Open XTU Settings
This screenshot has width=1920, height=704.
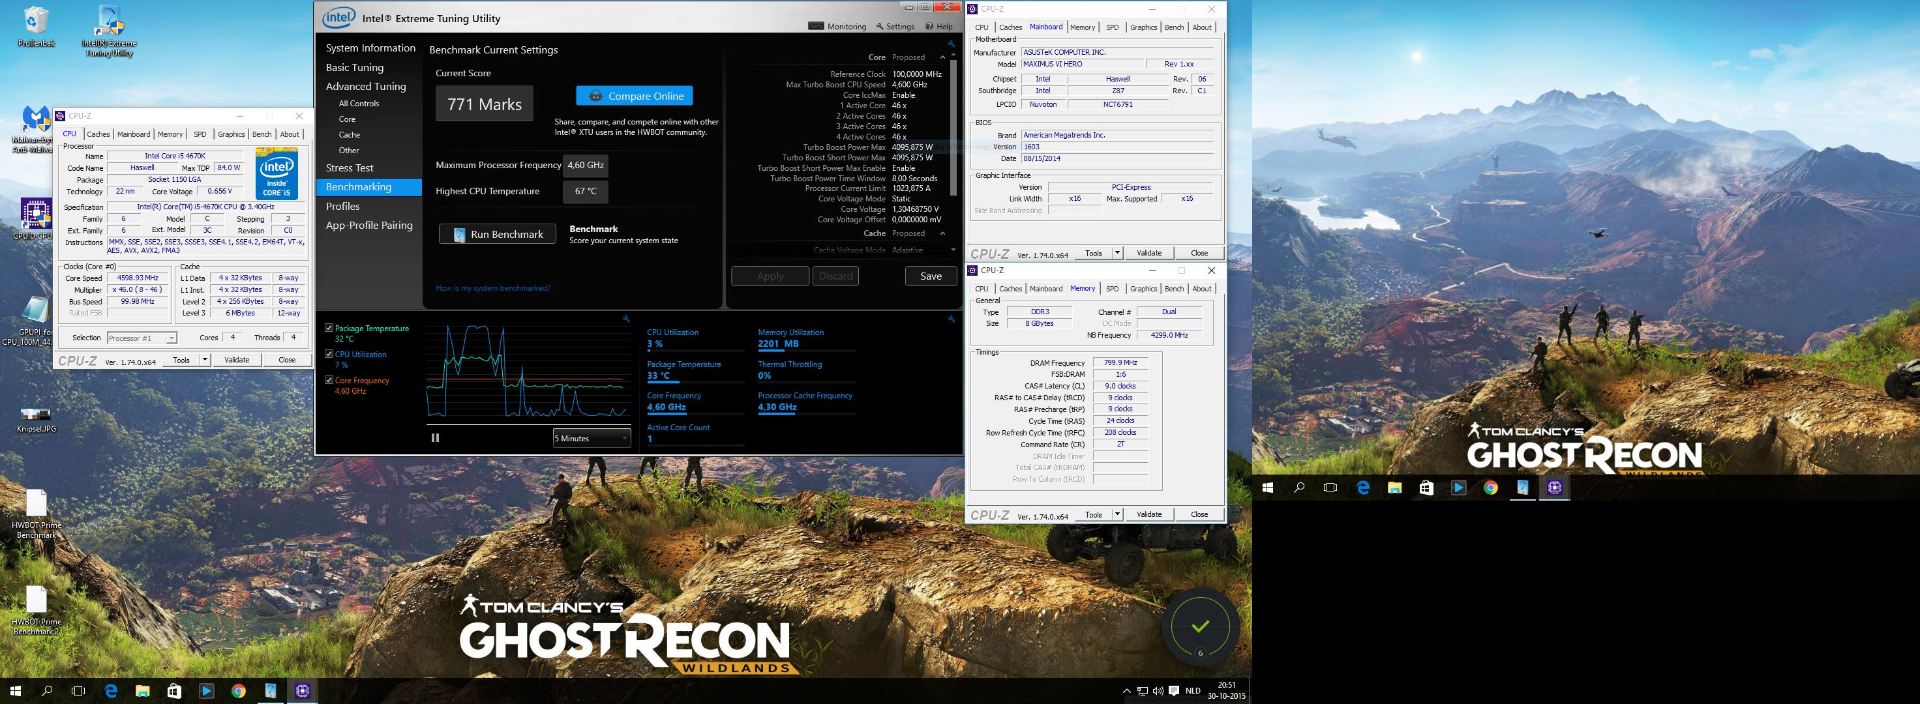pyautogui.click(x=896, y=26)
